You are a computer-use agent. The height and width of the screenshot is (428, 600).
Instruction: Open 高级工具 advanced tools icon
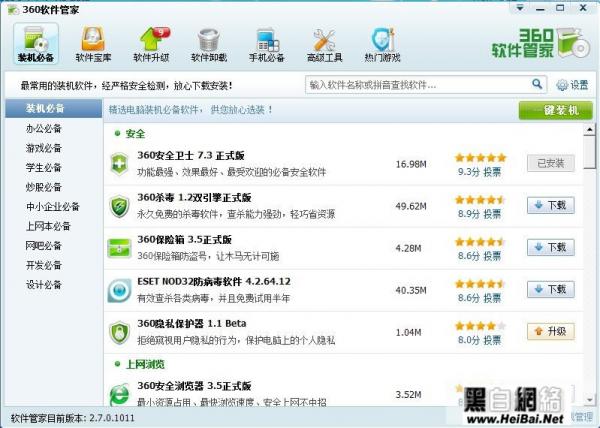coord(324,44)
